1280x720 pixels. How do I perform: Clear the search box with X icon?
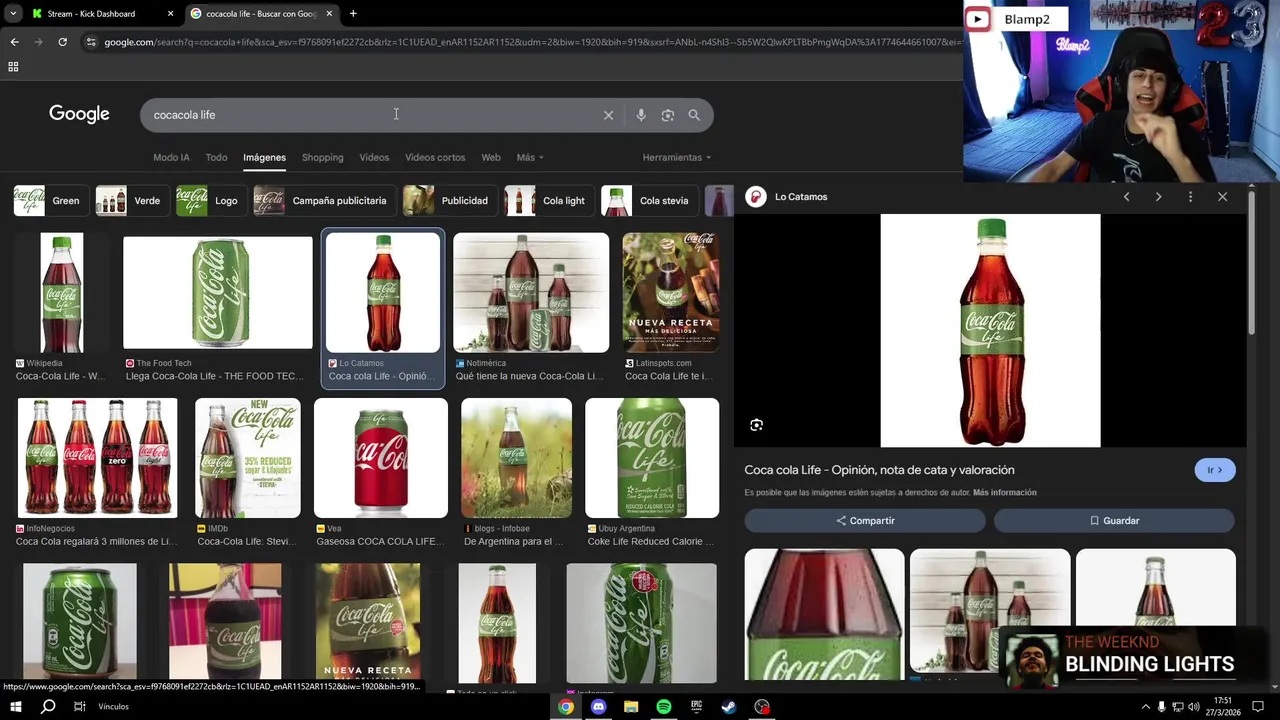(608, 115)
